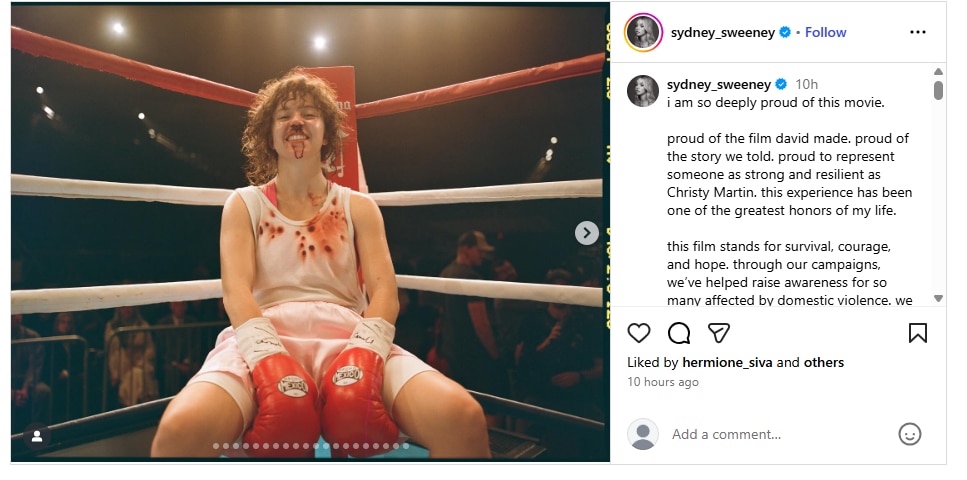Click the caption author avatar

coord(643,91)
